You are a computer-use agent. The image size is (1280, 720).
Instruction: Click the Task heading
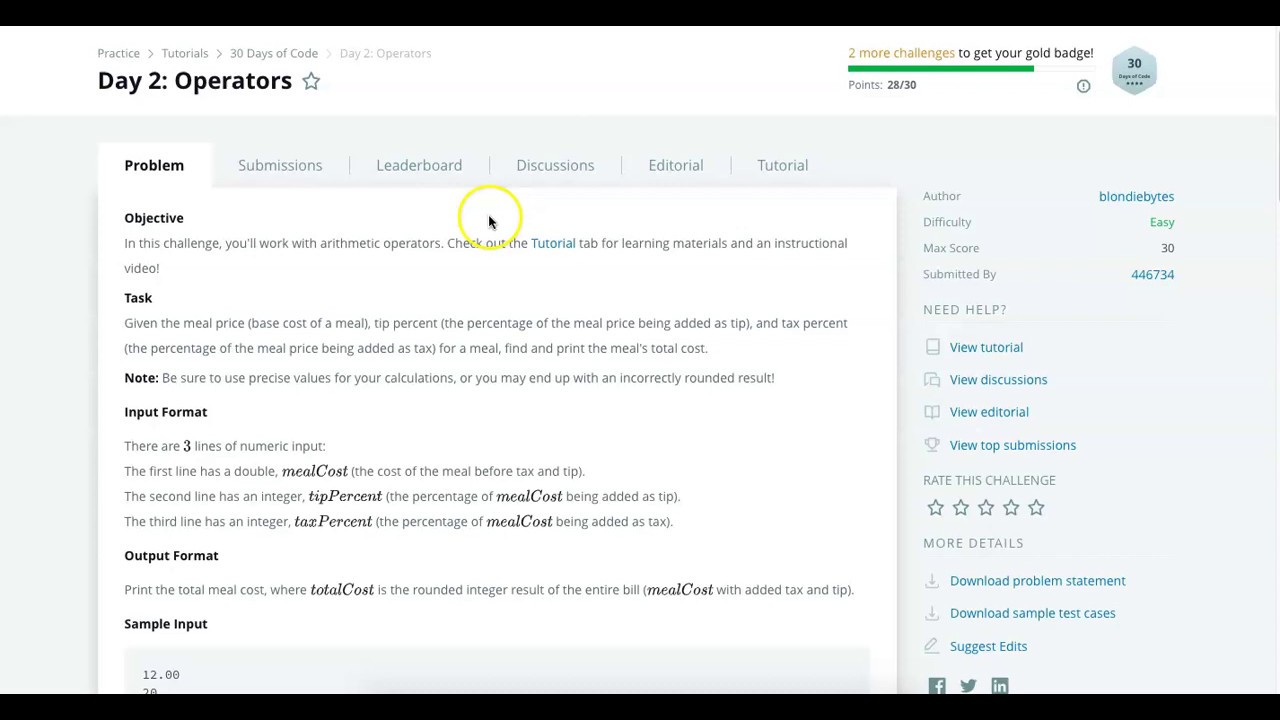tap(138, 298)
